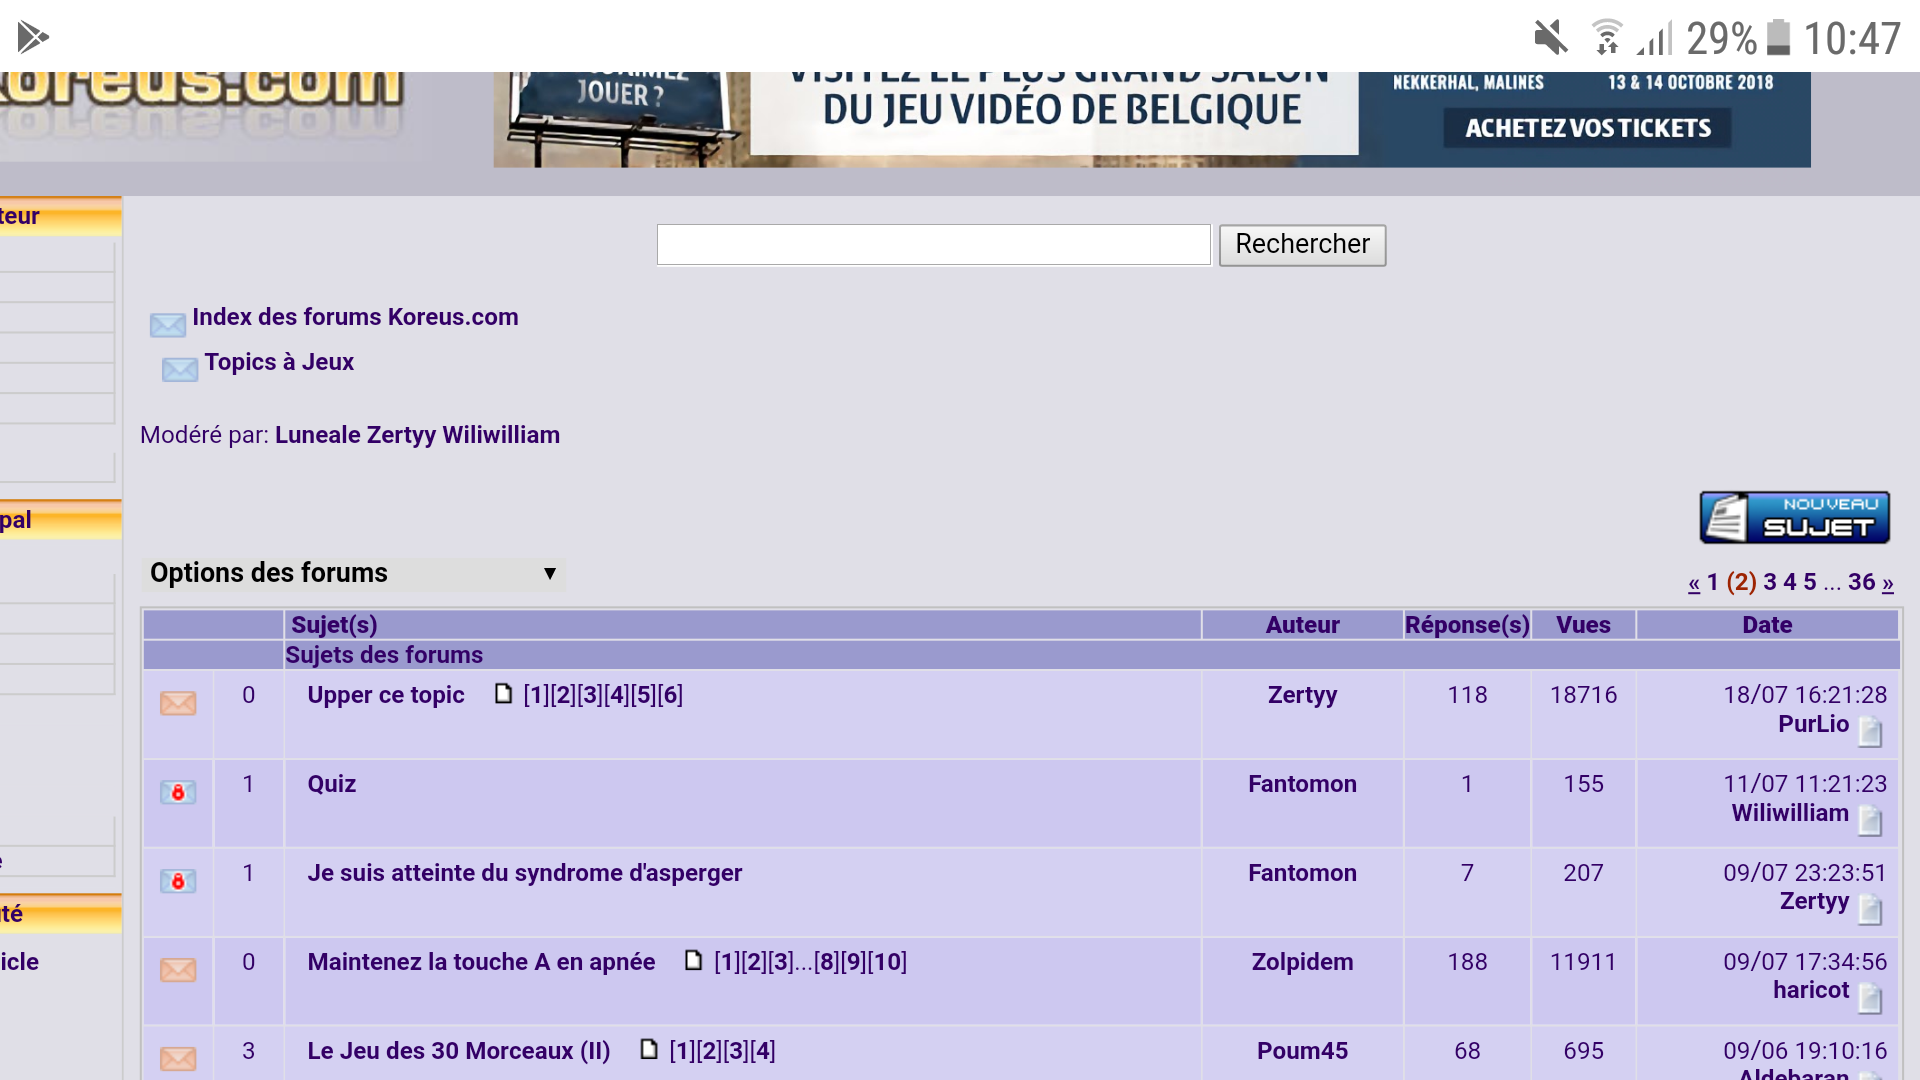
Task: Click the Rechercher search button
Action: click(x=1301, y=245)
